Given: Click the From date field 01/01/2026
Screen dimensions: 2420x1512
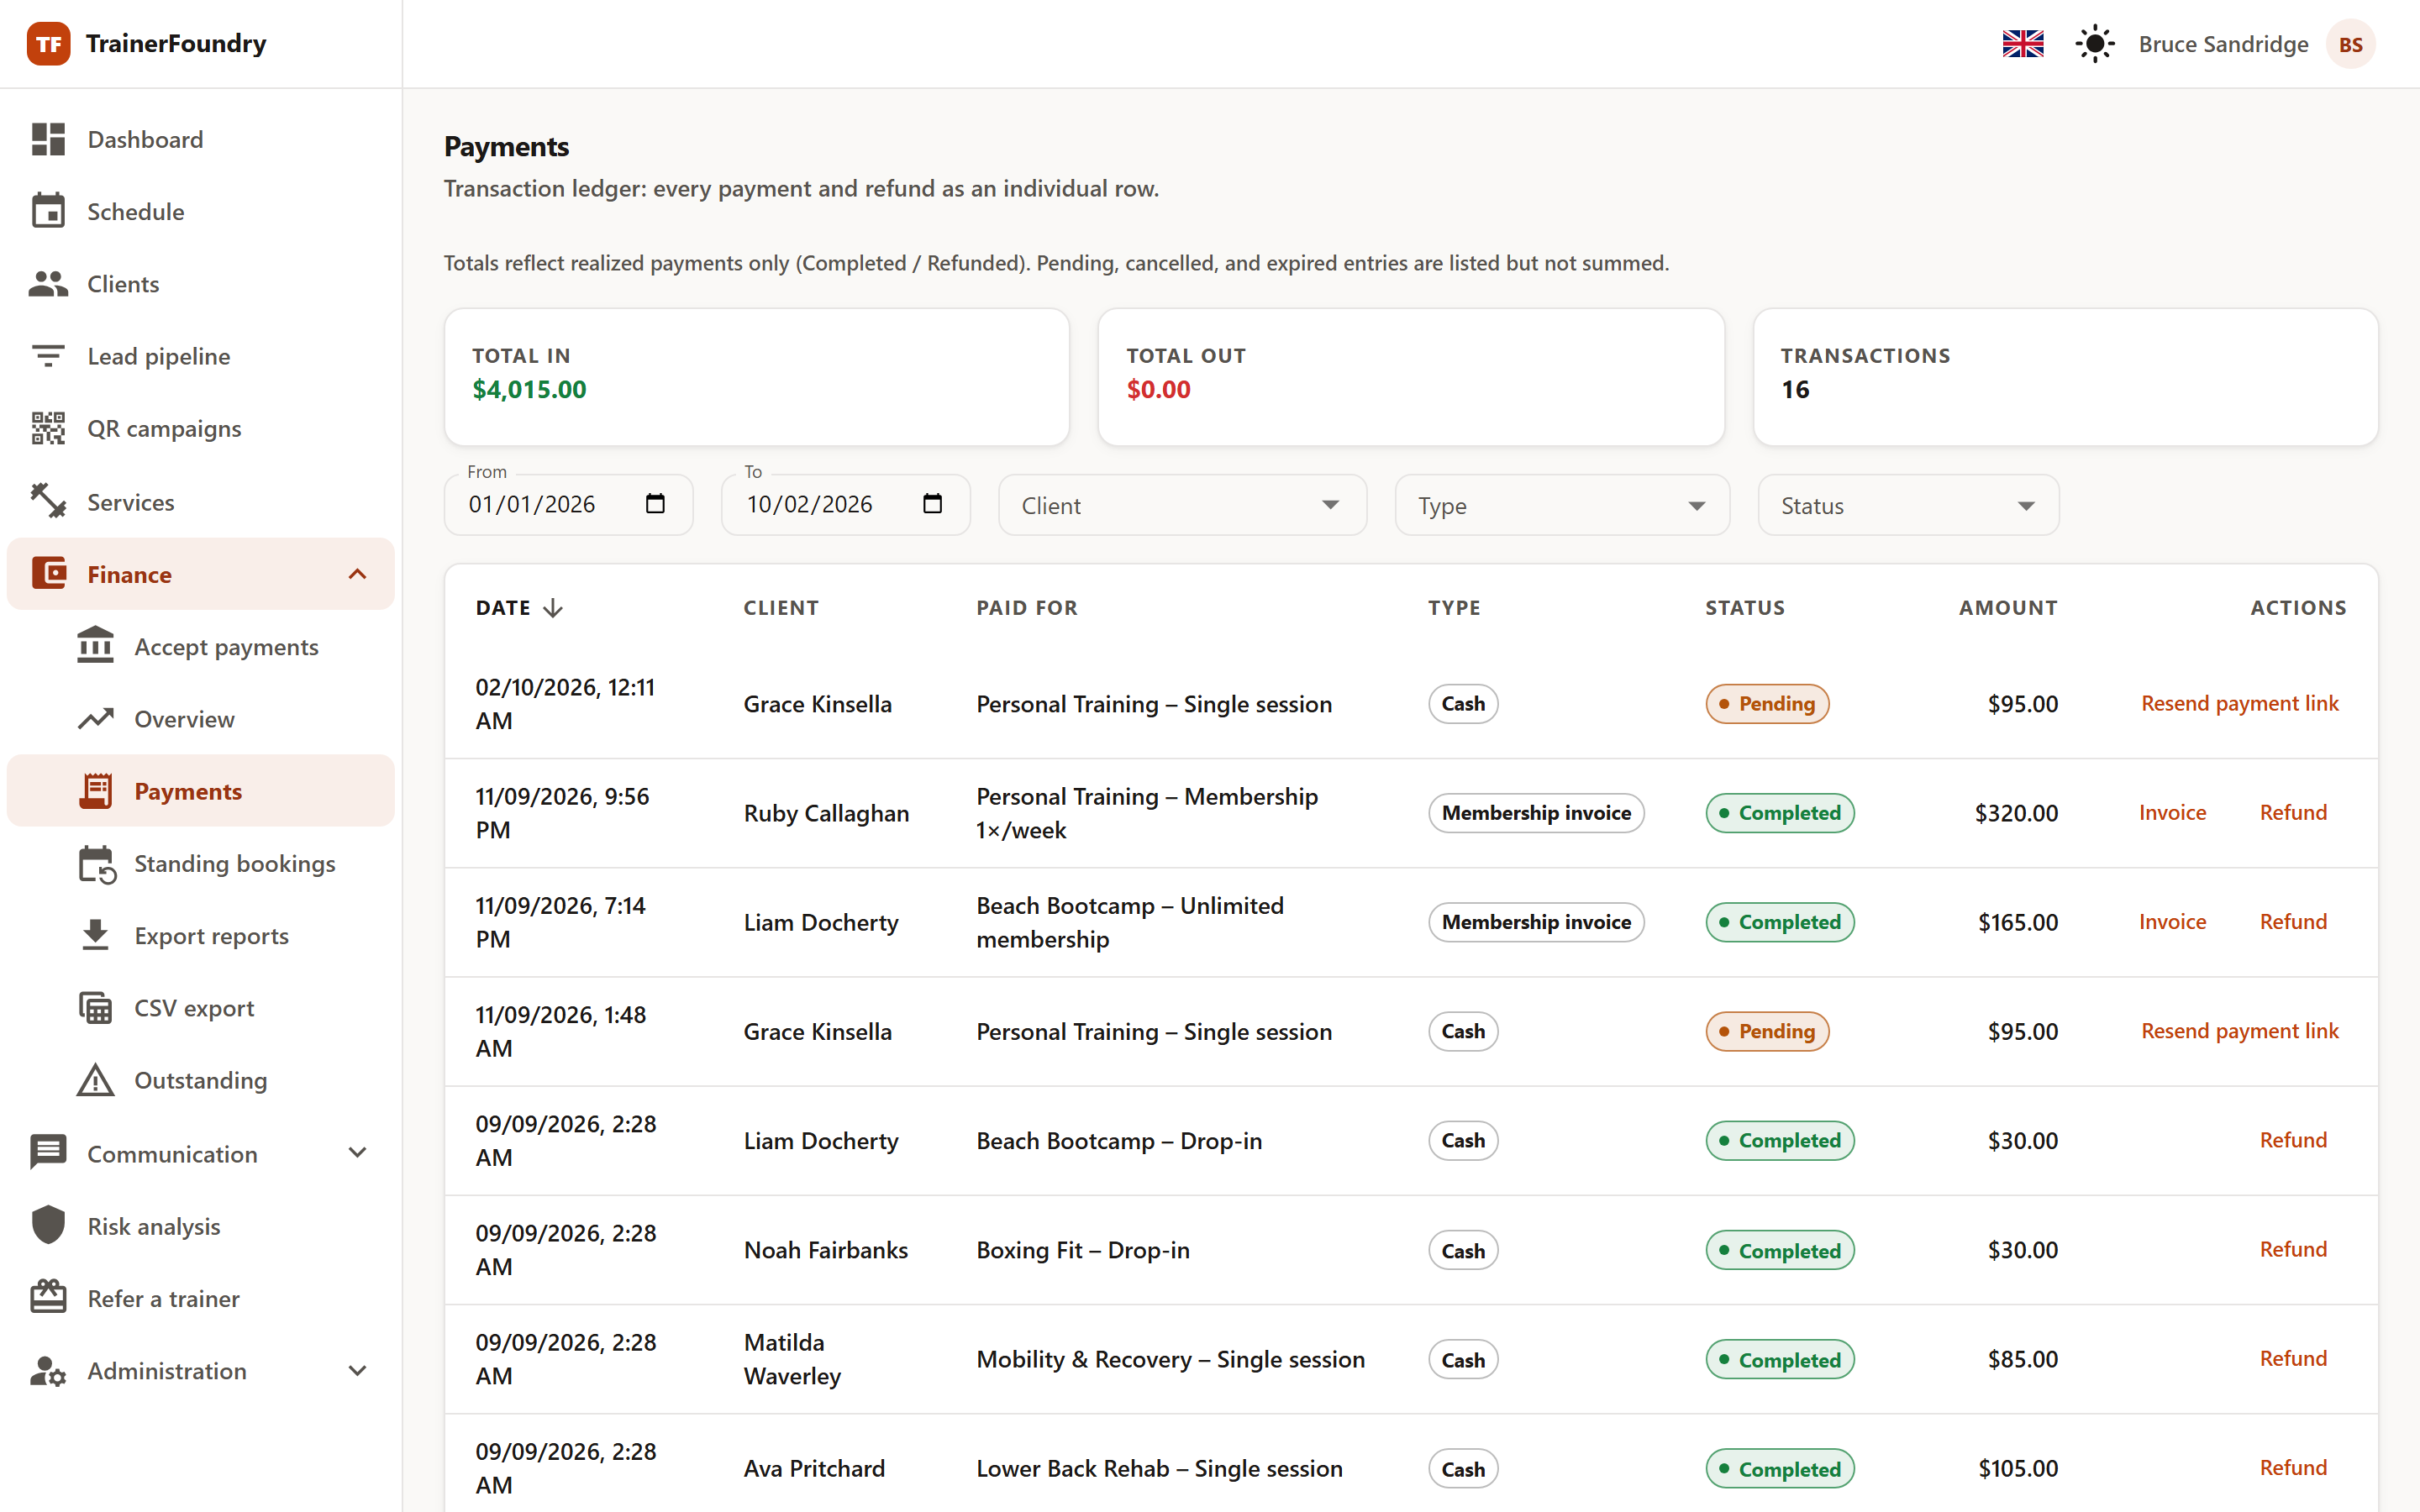Looking at the screenshot, I should click(568, 504).
